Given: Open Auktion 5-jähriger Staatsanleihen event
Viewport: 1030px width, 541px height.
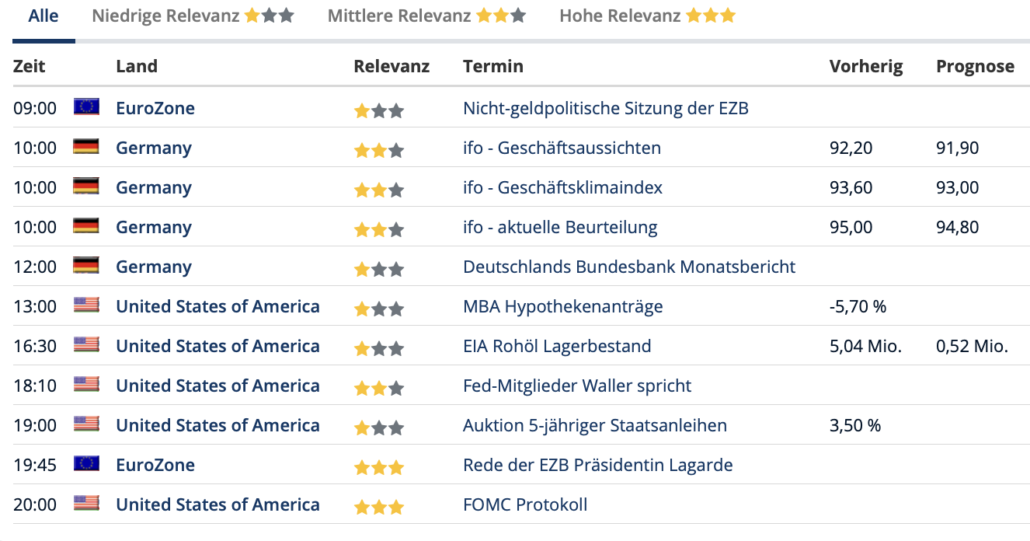Looking at the screenshot, I should pos(594,425).
